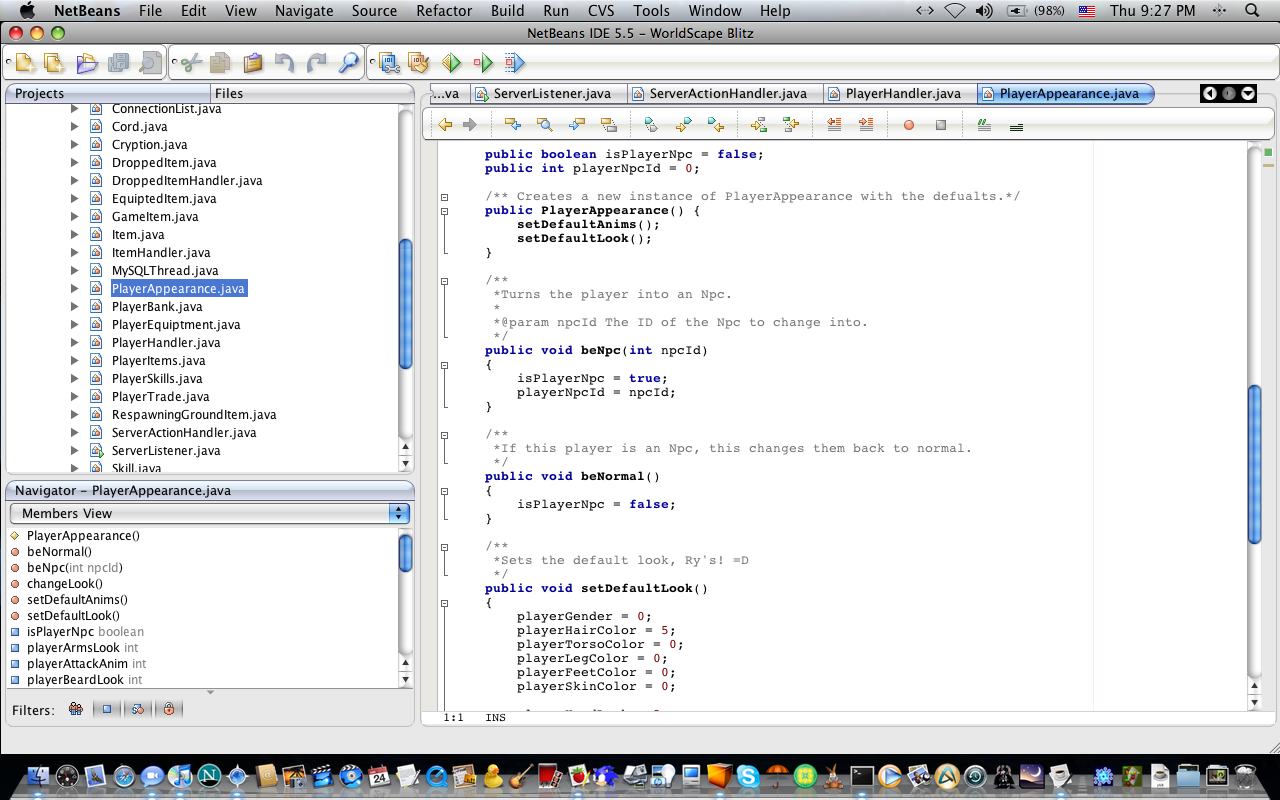Collapse the setDefaultLook method code fold

tap(445, 603)
